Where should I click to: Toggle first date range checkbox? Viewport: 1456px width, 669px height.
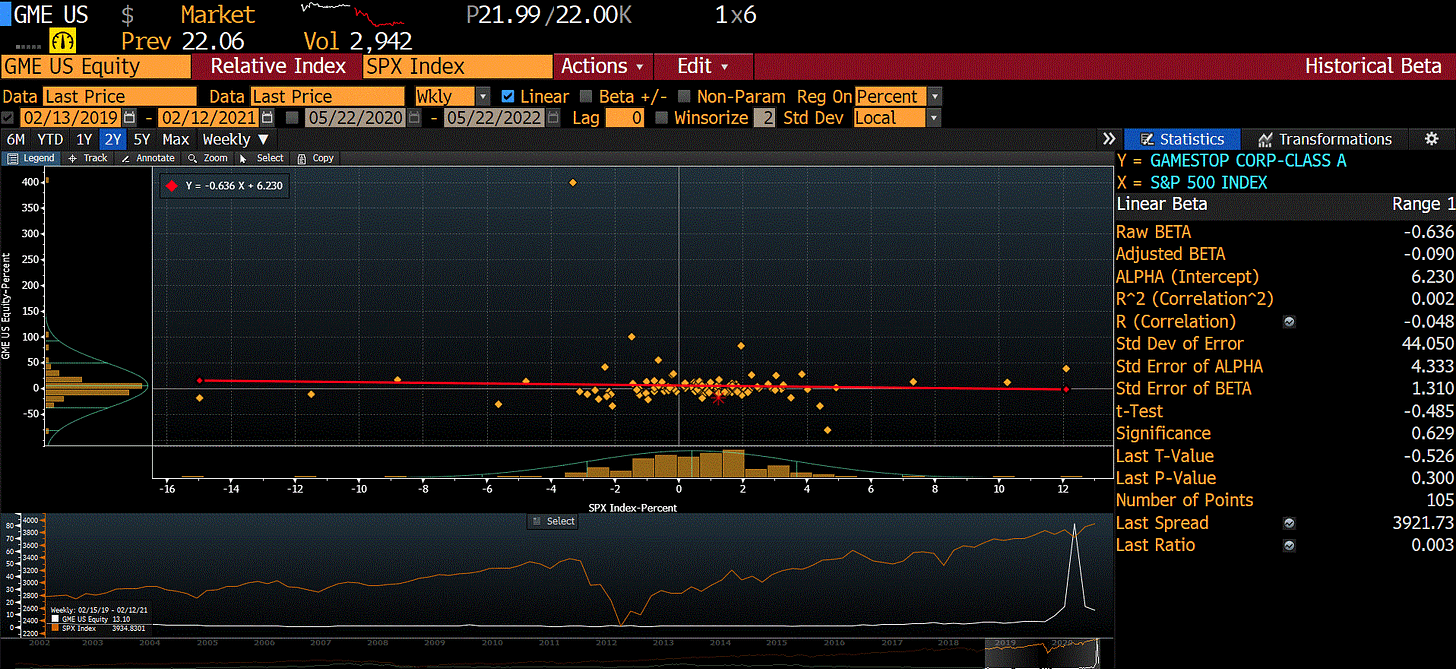pos(9,118)
